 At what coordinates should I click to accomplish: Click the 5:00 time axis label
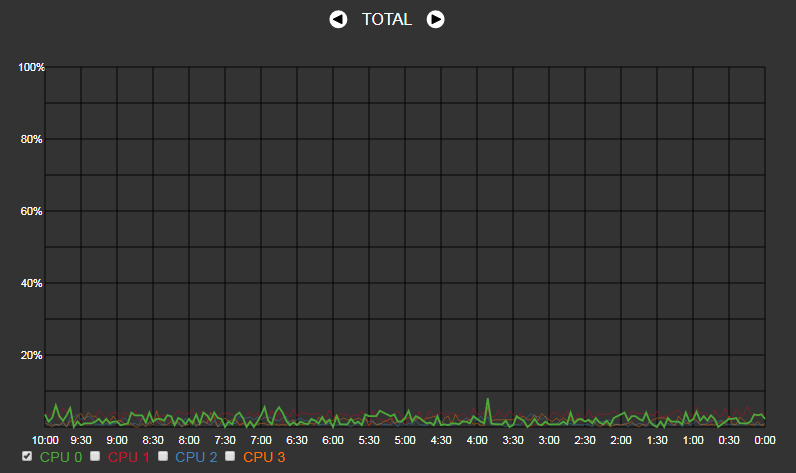pos(405,440)
